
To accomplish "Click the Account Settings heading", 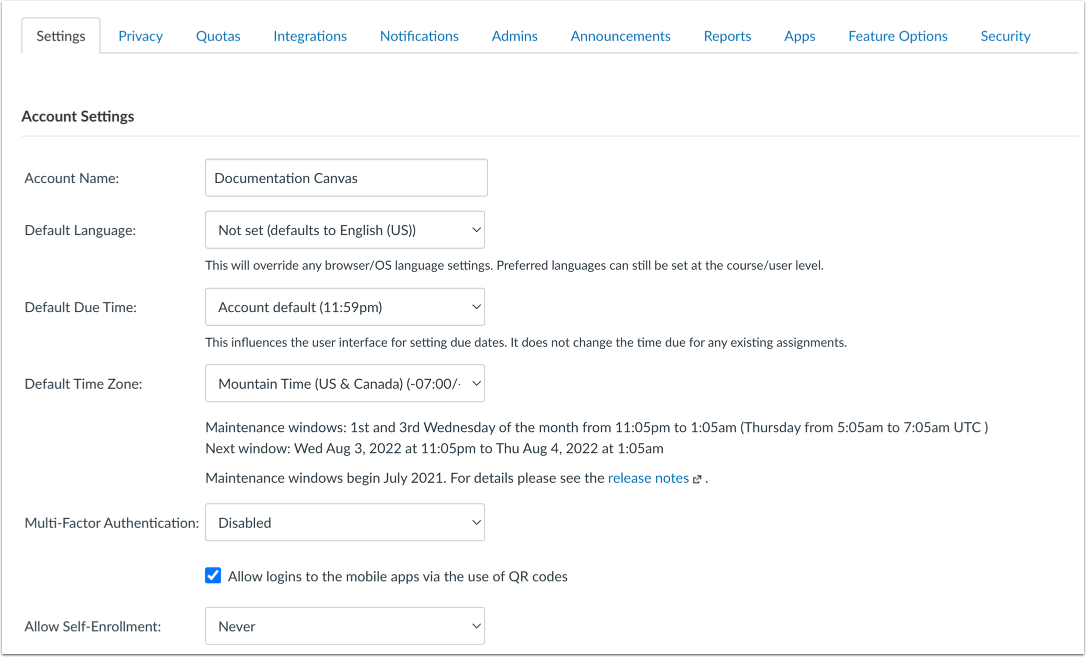I will (78, 116).
